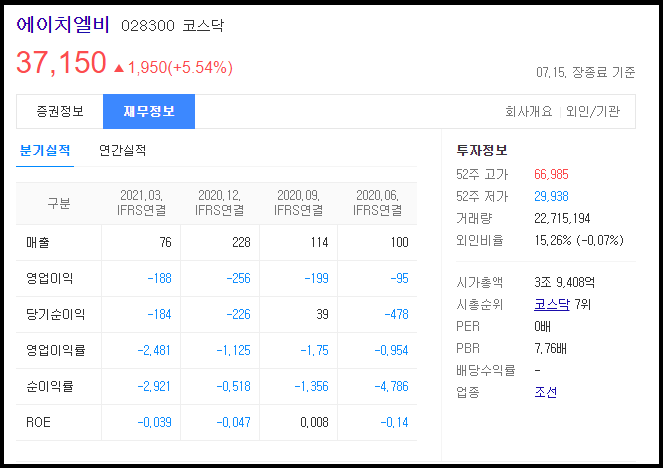Screen dimensions: 663x468
Task: Click the 07.15. 장종료 기준 timestamp
Action: point(586,72)
